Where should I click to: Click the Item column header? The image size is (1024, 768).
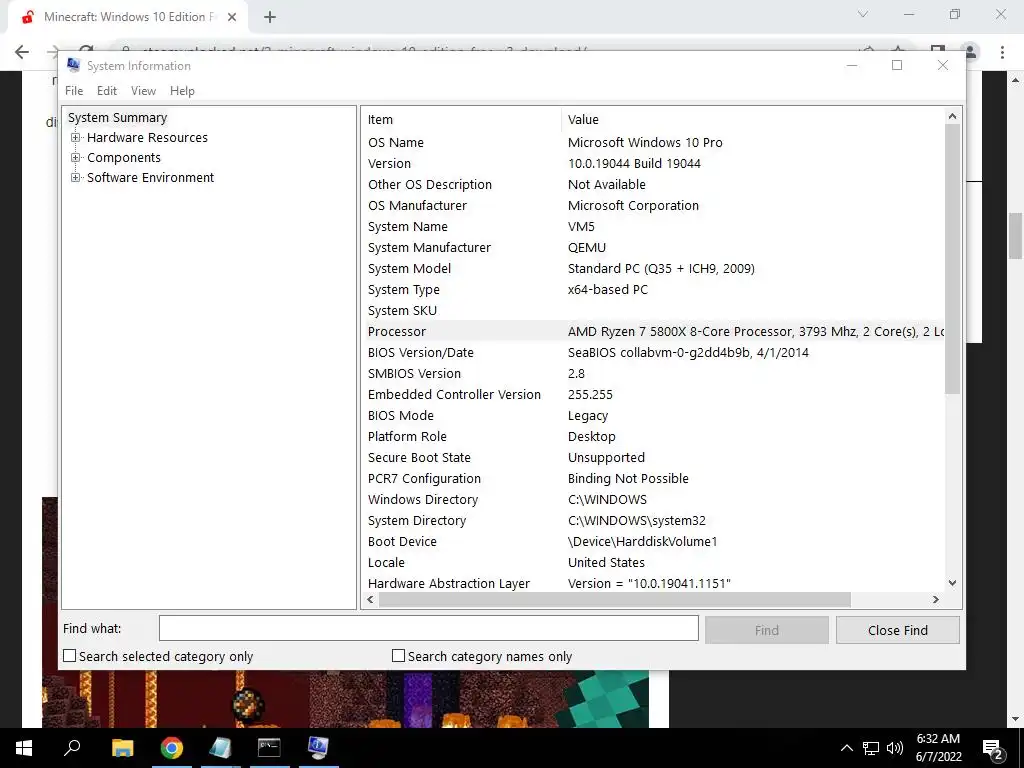point(461,120)
